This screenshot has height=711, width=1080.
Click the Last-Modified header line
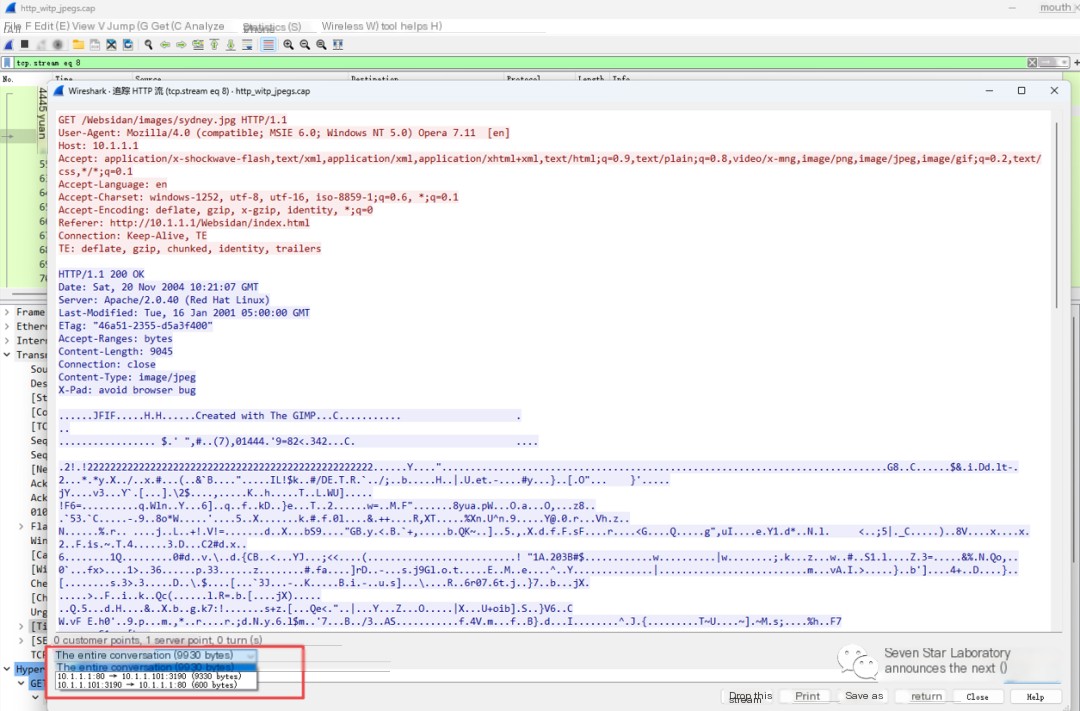coord(184,313)
